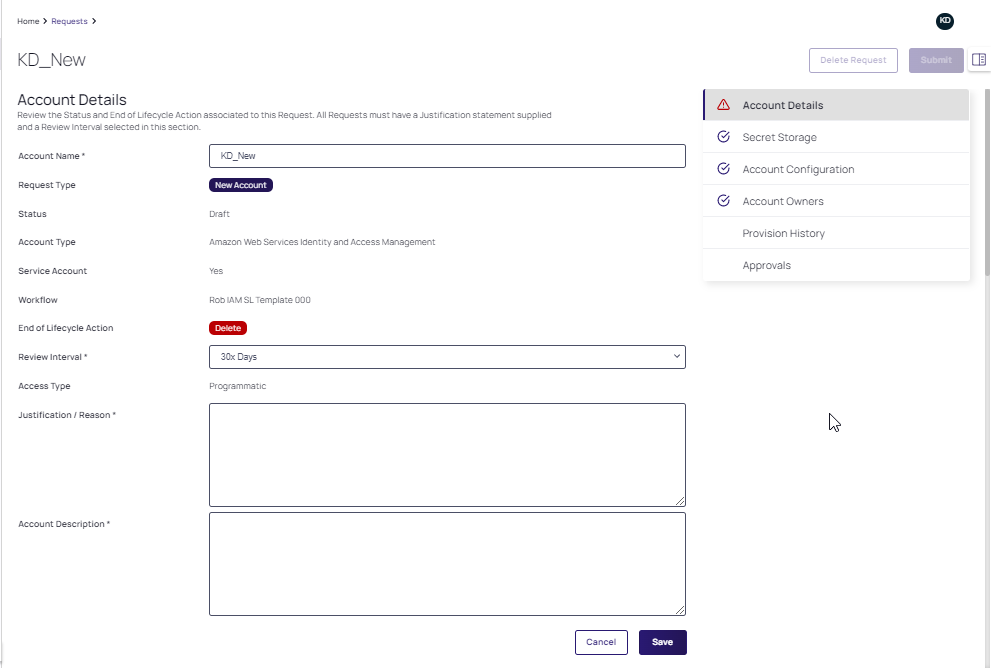Click the Cancel button
The image size is (991, 668).
(x=601, y=642)
